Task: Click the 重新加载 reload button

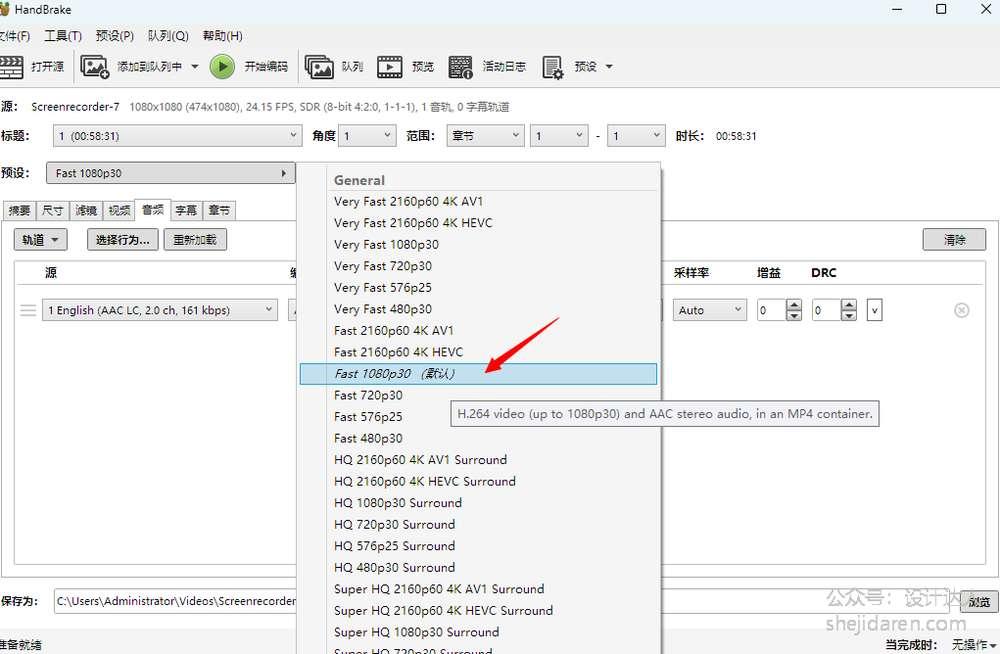Action: [195, 240]
